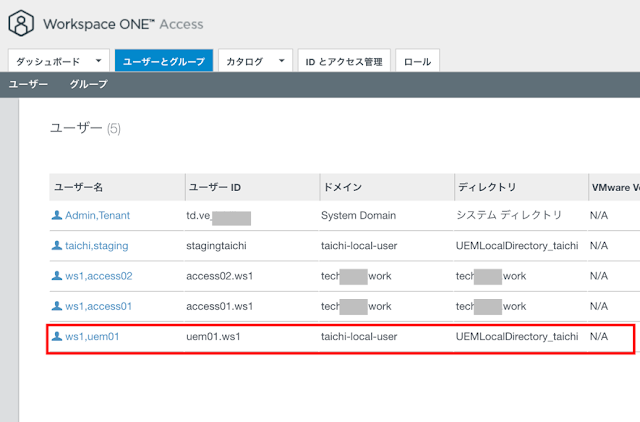Click the ユーザー (5) page heading
Viewport: 640px width, 422px height.
coord(85,128)
